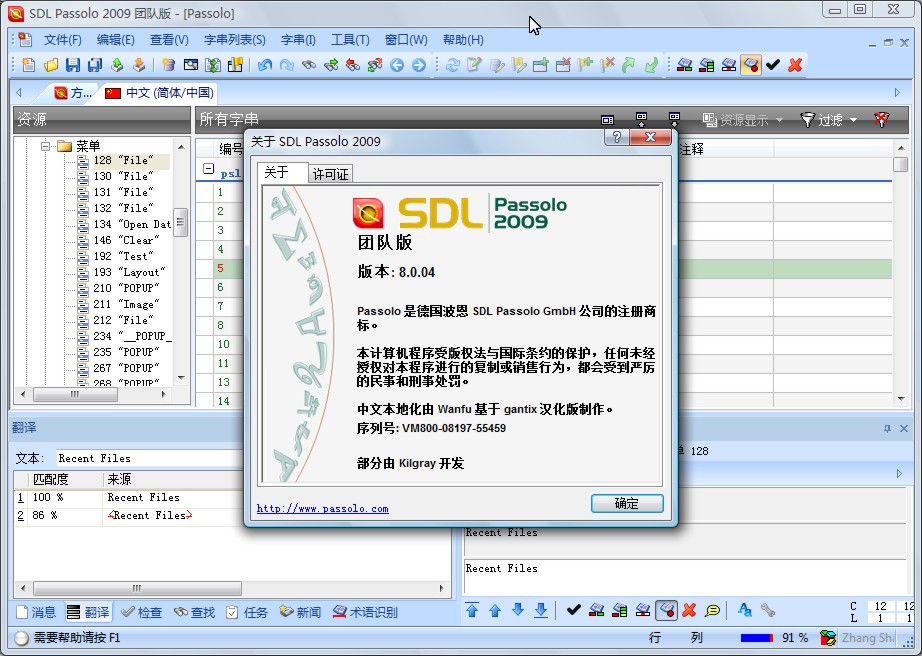Click the jump-to-last-string arrow in translation toolbar
The image size is (922, 656).
tap(541, 610)
